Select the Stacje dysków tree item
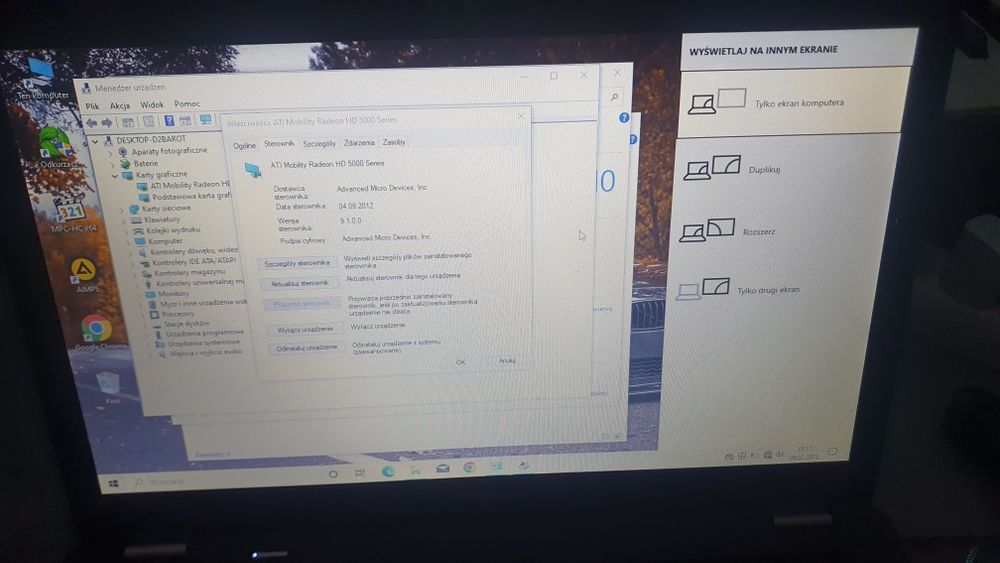Viewport: 1000px width, 563px height. [181, 323]
